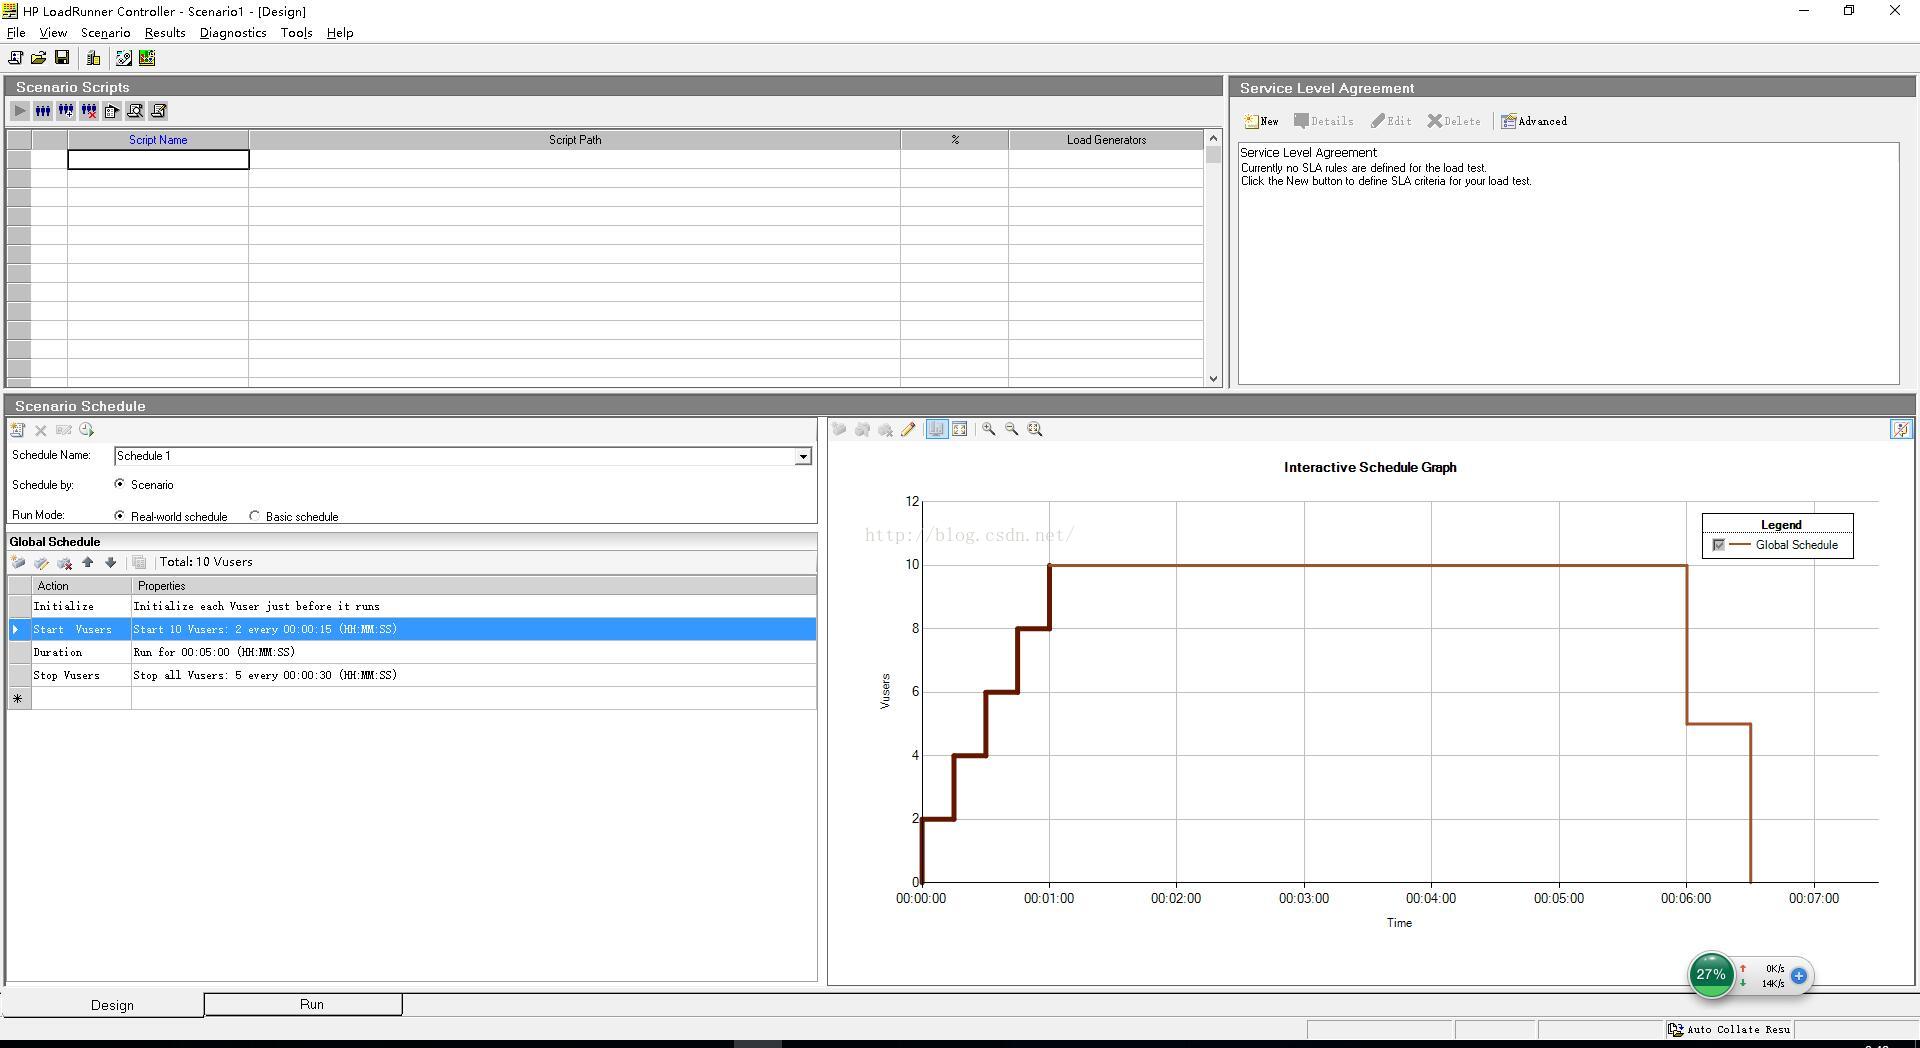
Task: Click the Start Time clock icon
Action: click(x=87, y=430)
